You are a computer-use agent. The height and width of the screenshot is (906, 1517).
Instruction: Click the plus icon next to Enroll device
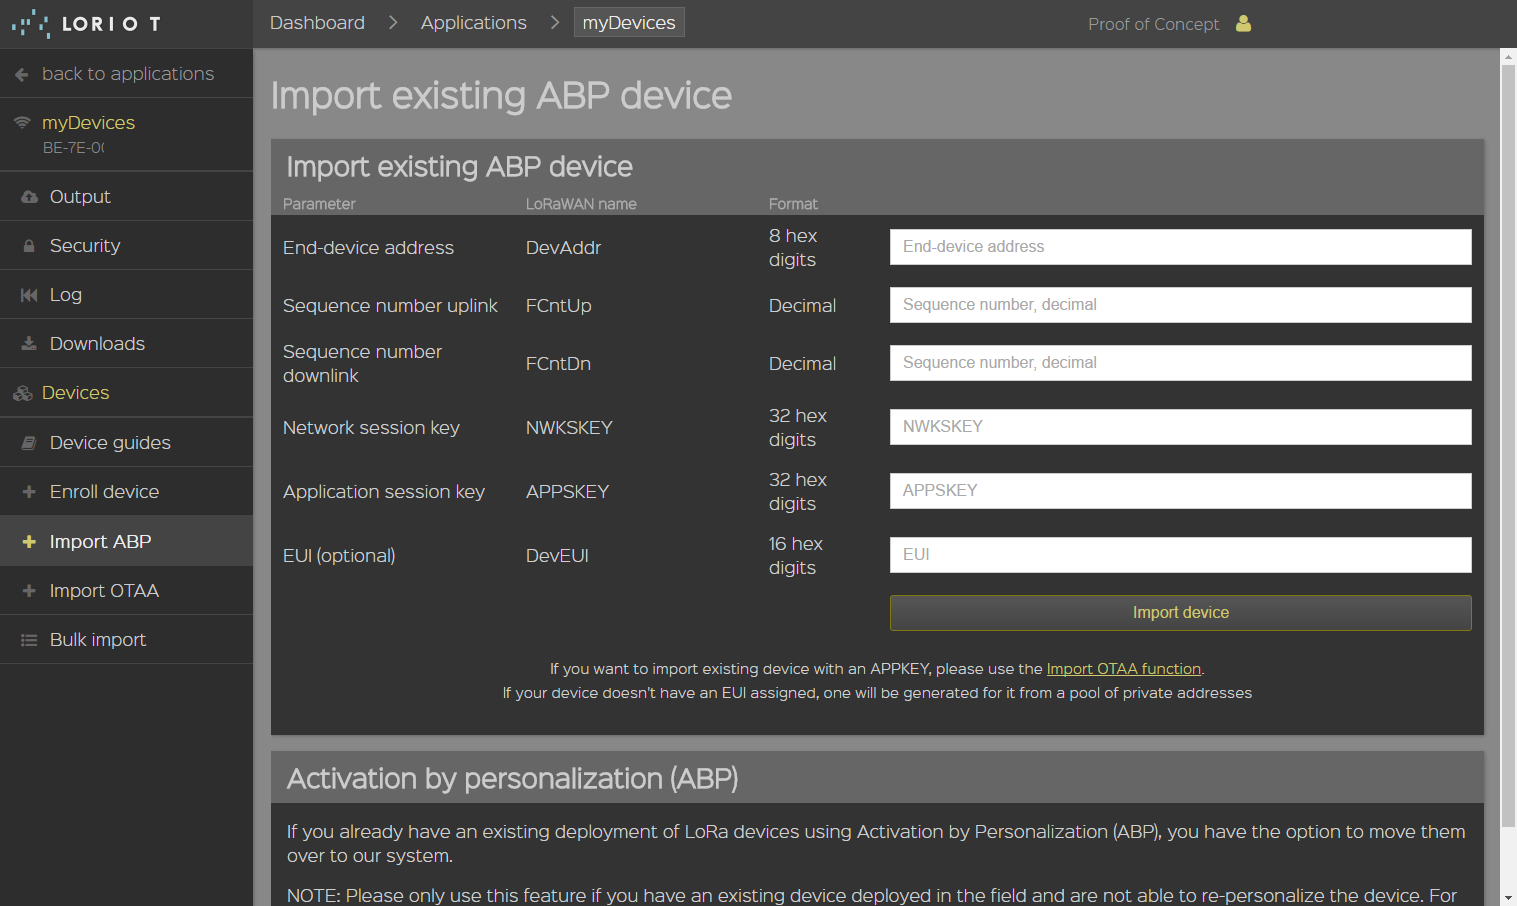(x=29, y=492)
